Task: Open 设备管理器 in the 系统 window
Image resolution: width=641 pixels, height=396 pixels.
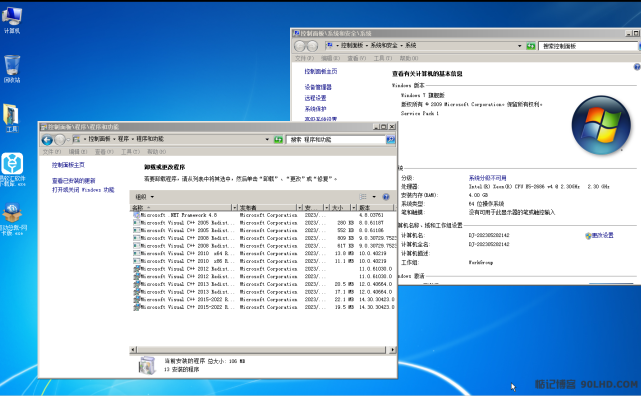Action: click(318, 87)
